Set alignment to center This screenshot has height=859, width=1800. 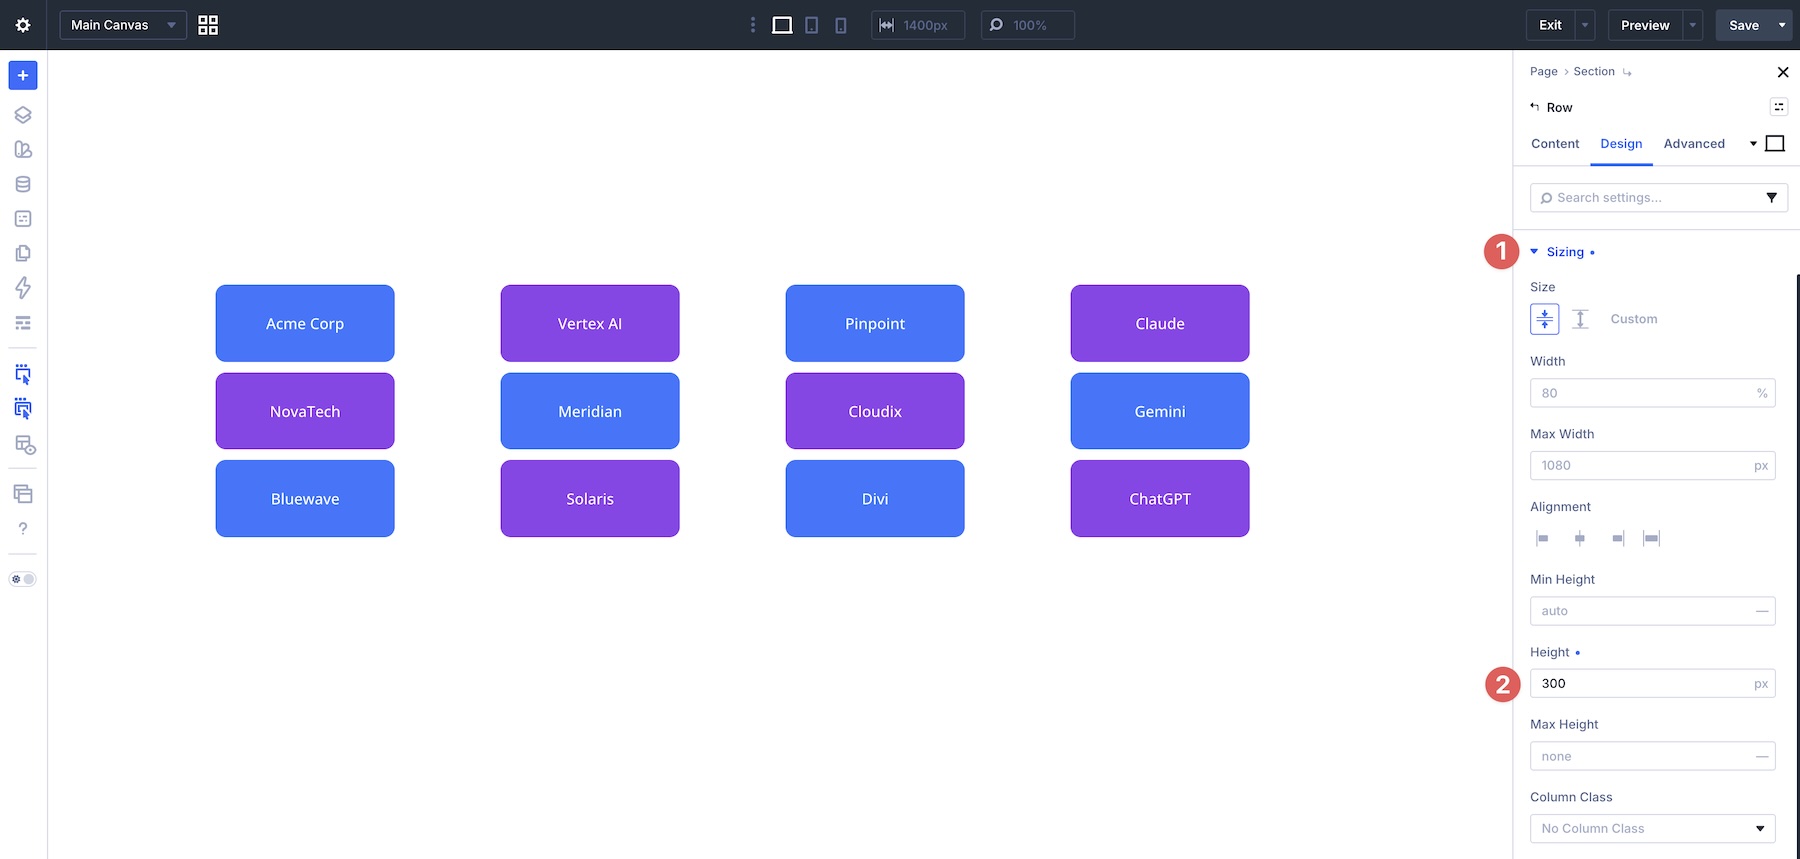tap(1580, 538)
